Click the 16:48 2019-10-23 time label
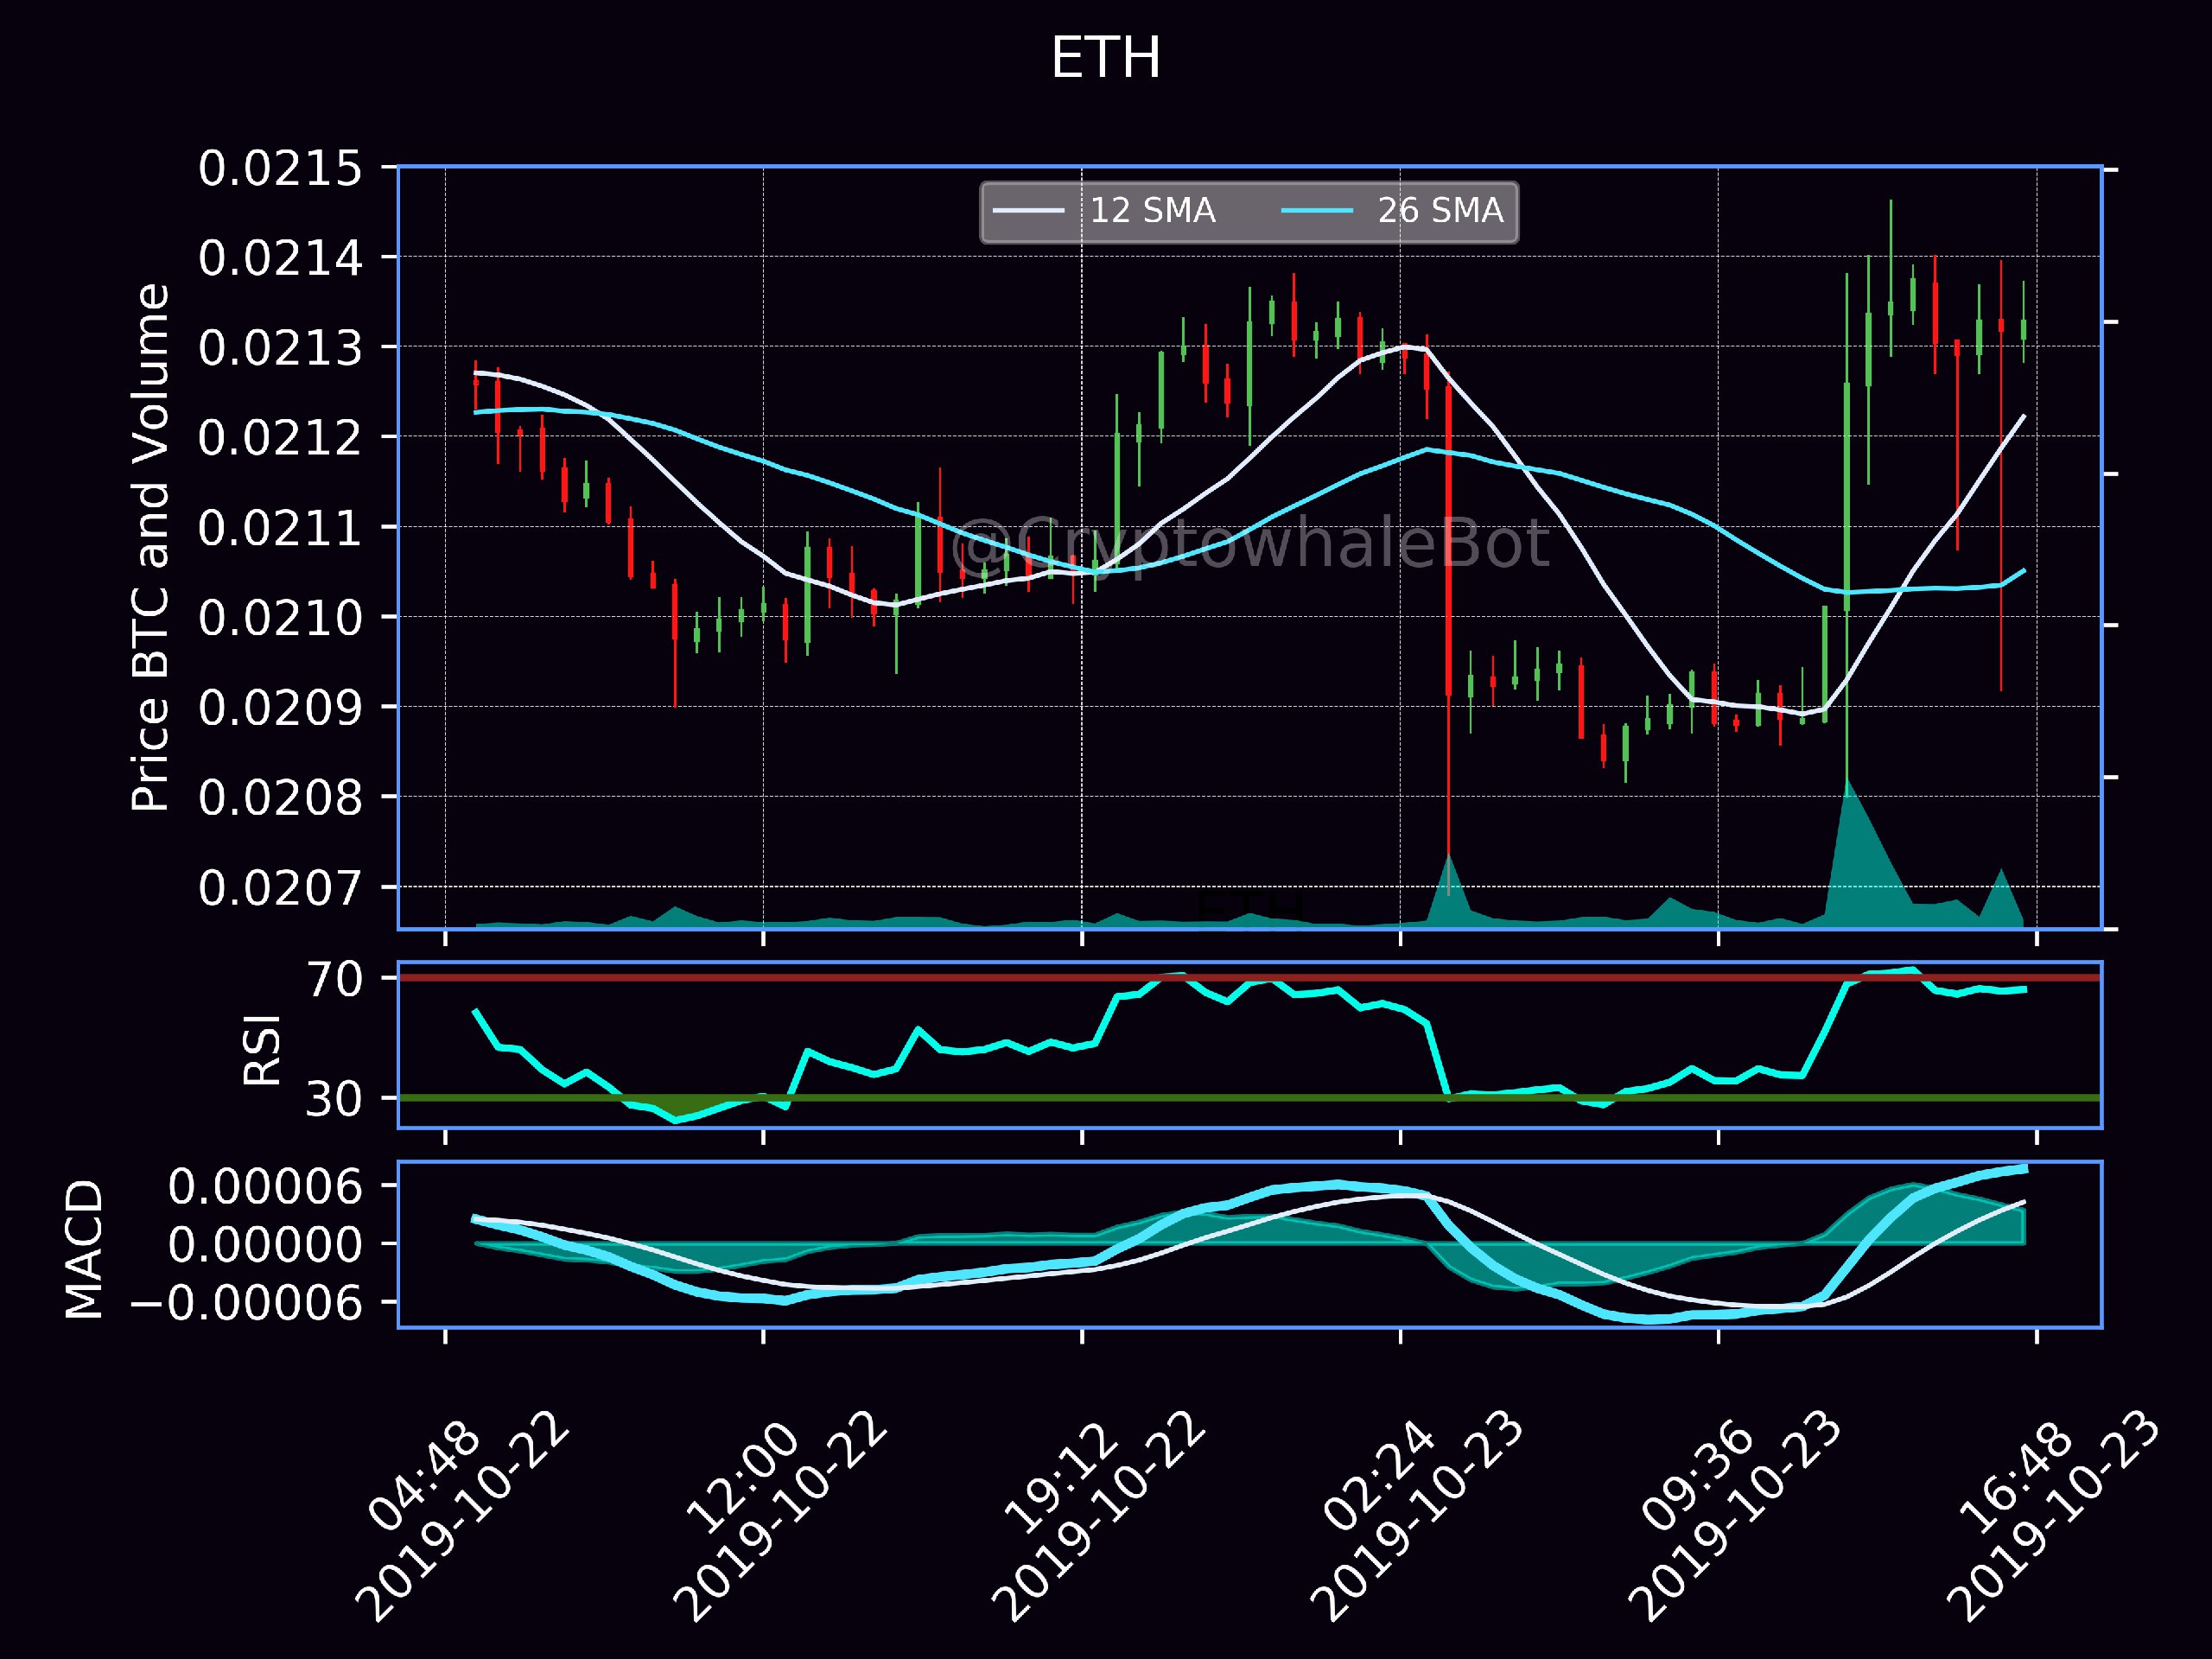Screen dimensions: 2212x1659 2052,1515
